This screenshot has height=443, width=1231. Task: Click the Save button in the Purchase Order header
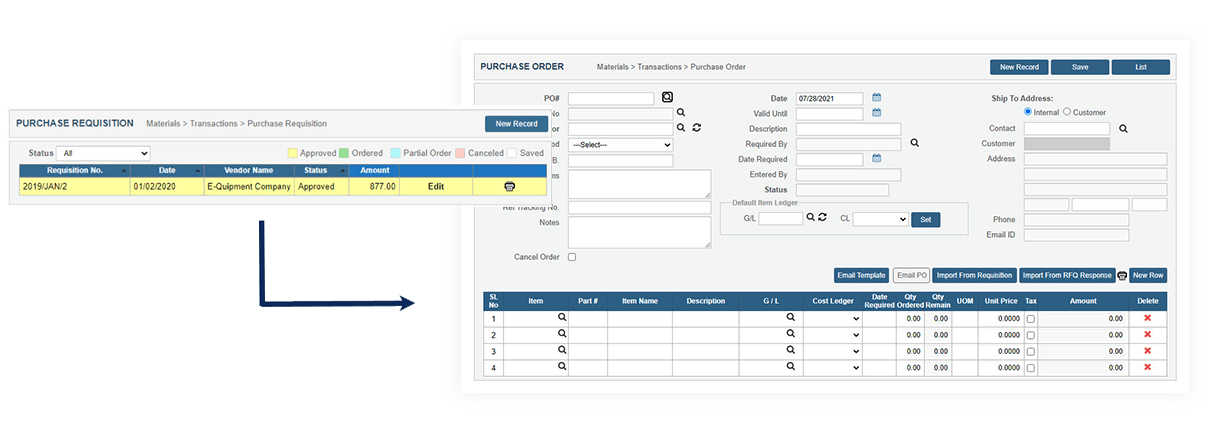coord(1080,67)
